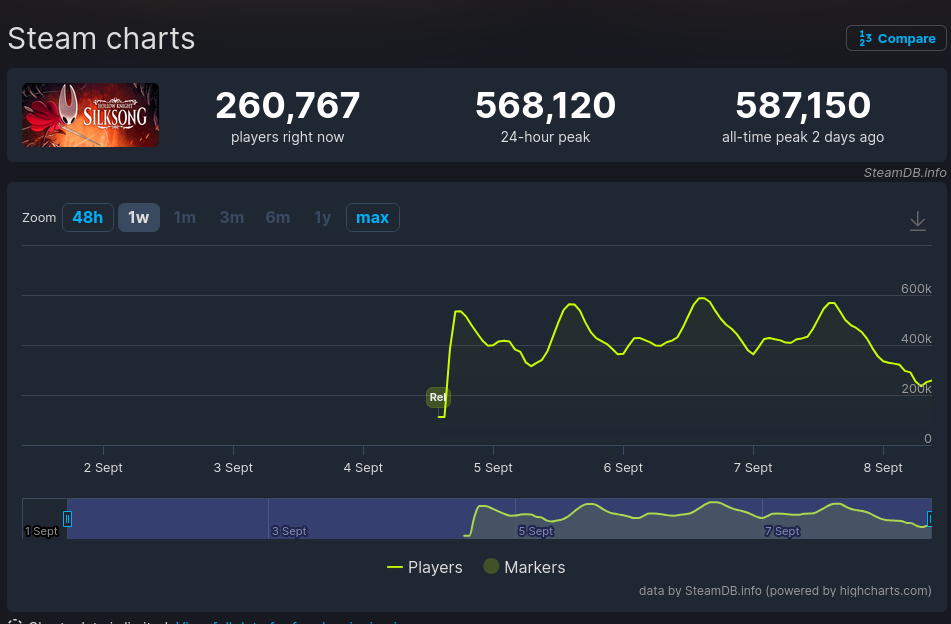
Task: Click the navigator's 3 Sept label
Action: pos(289,531)
